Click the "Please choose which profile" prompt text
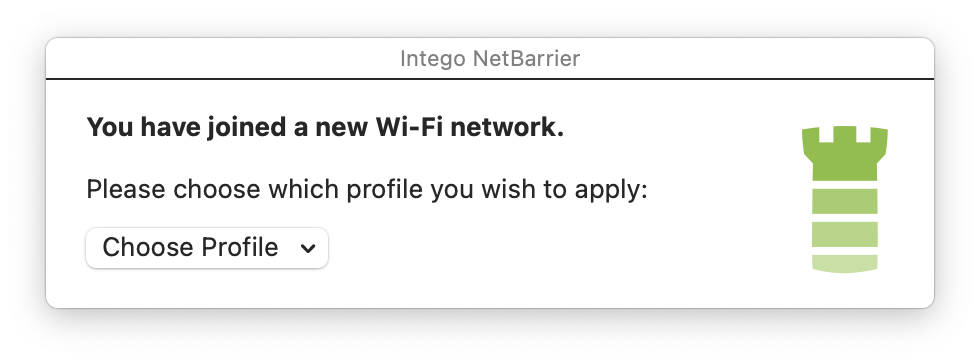 366,189
